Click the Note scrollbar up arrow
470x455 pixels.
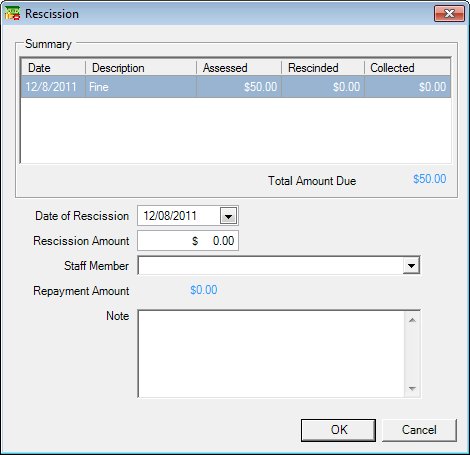click(x=412, y=320)
